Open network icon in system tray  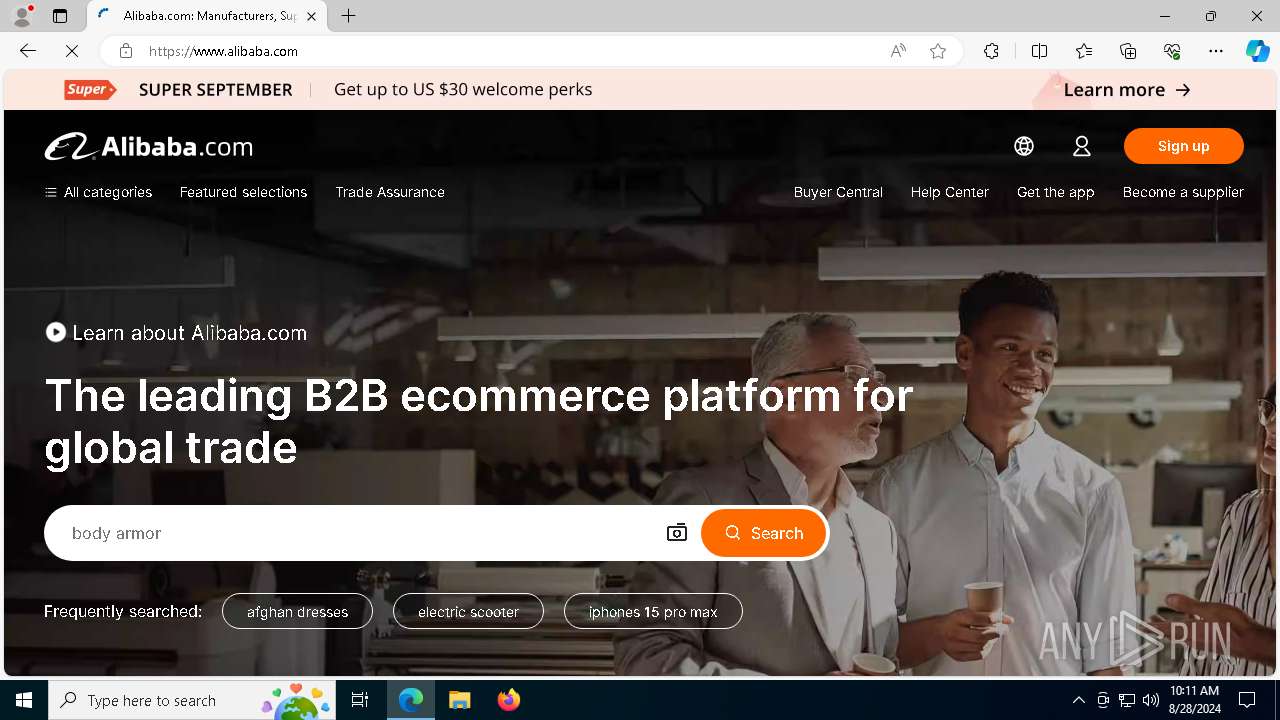[1127, 700]
